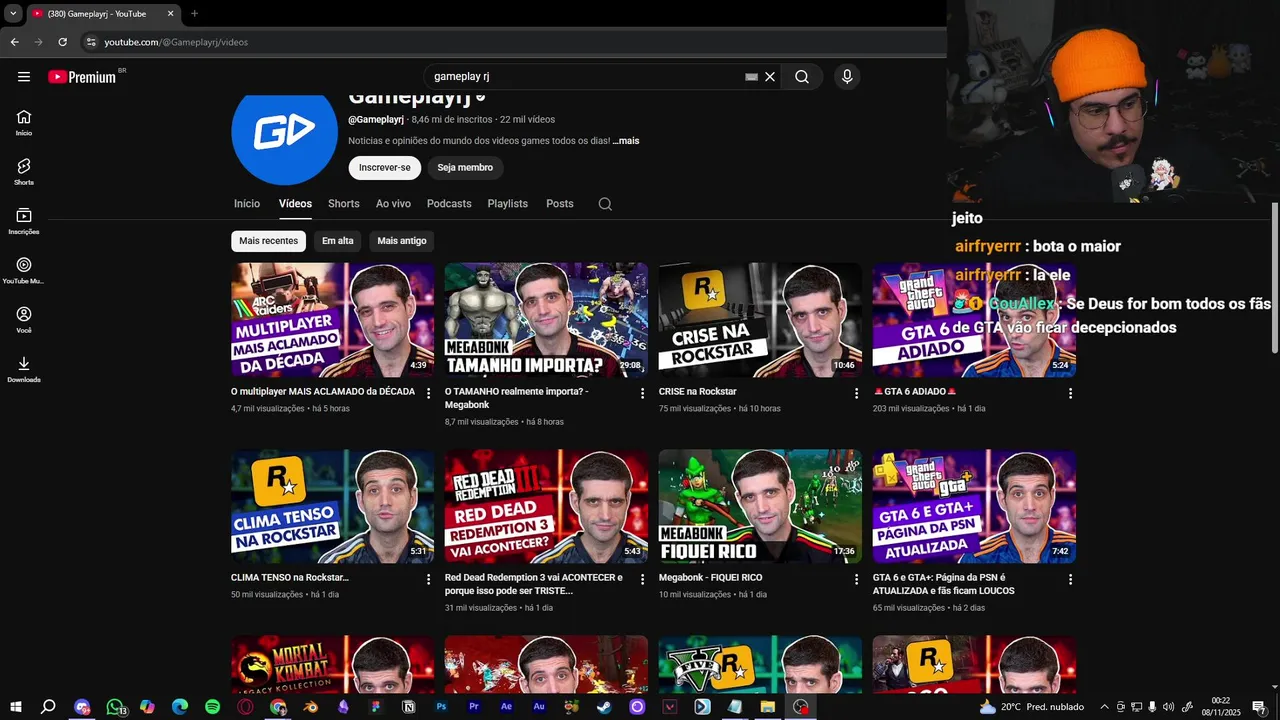
Task: Open options for CLIMA TENSO na Rockstar video
Action: coord(428,580)
